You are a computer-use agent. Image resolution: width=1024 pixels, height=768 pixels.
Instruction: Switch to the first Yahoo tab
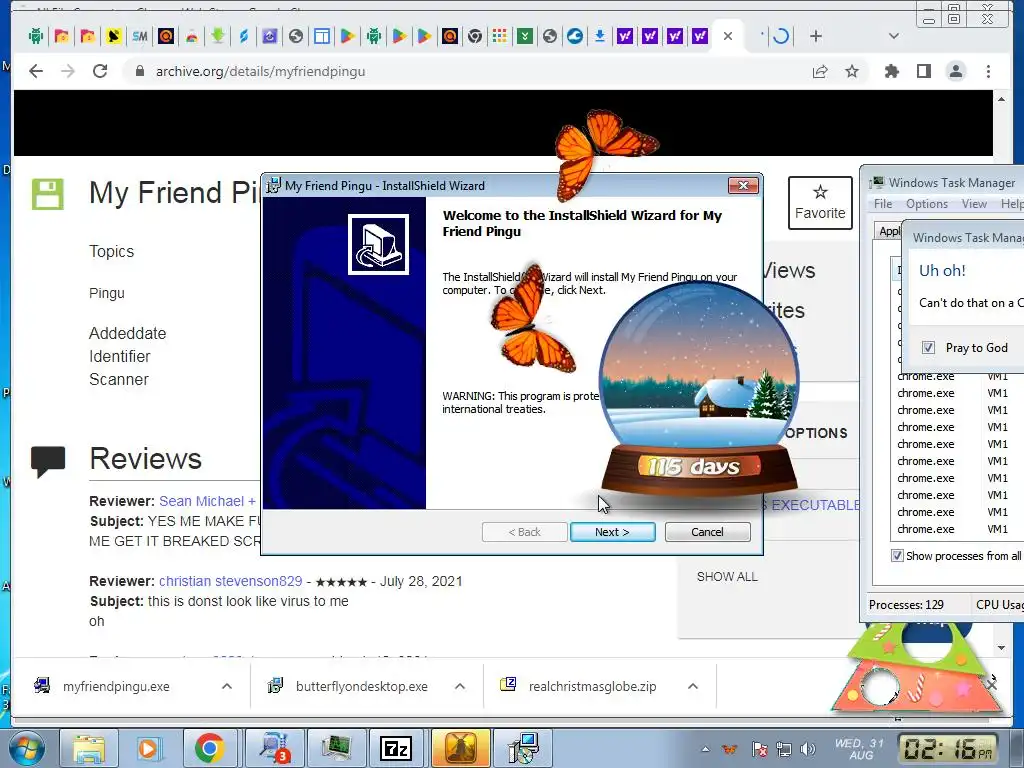(x=624, y=36)
